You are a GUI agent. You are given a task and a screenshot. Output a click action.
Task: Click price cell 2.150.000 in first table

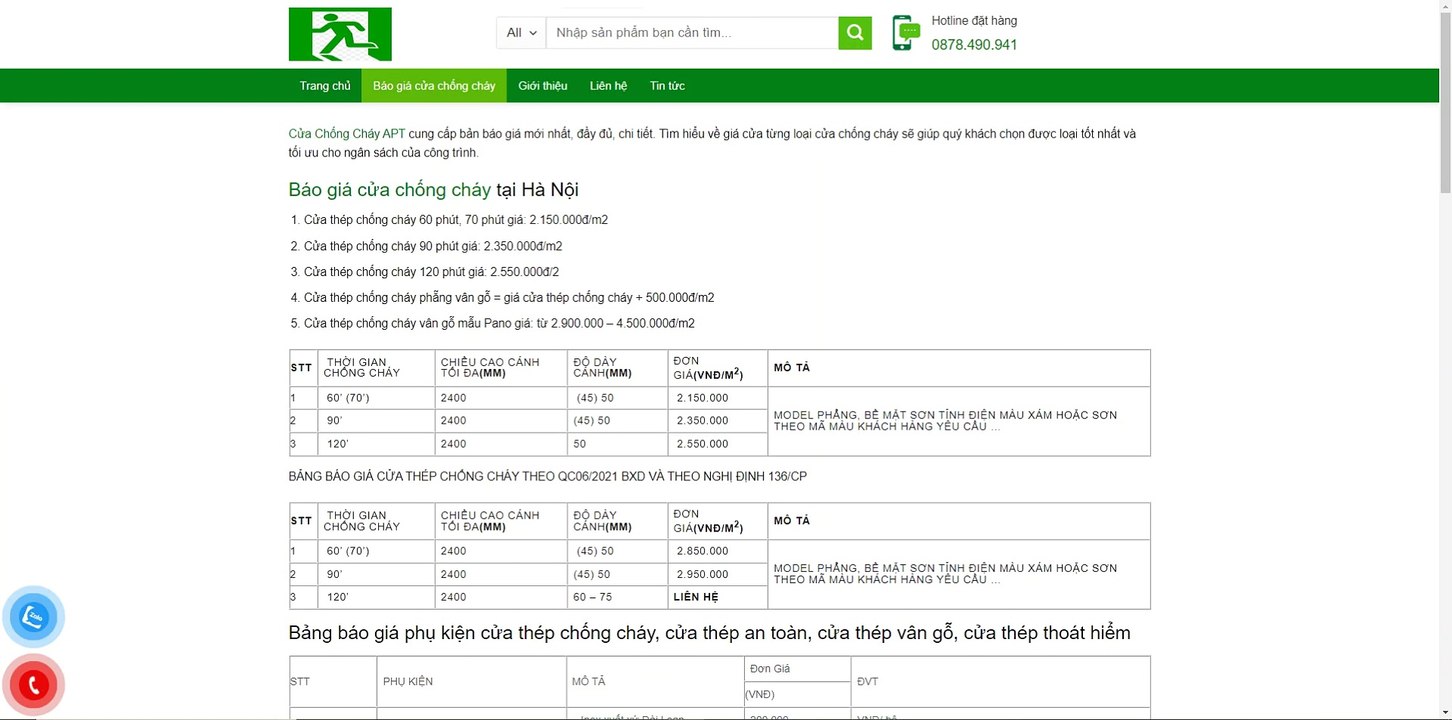tap(718, 398)
